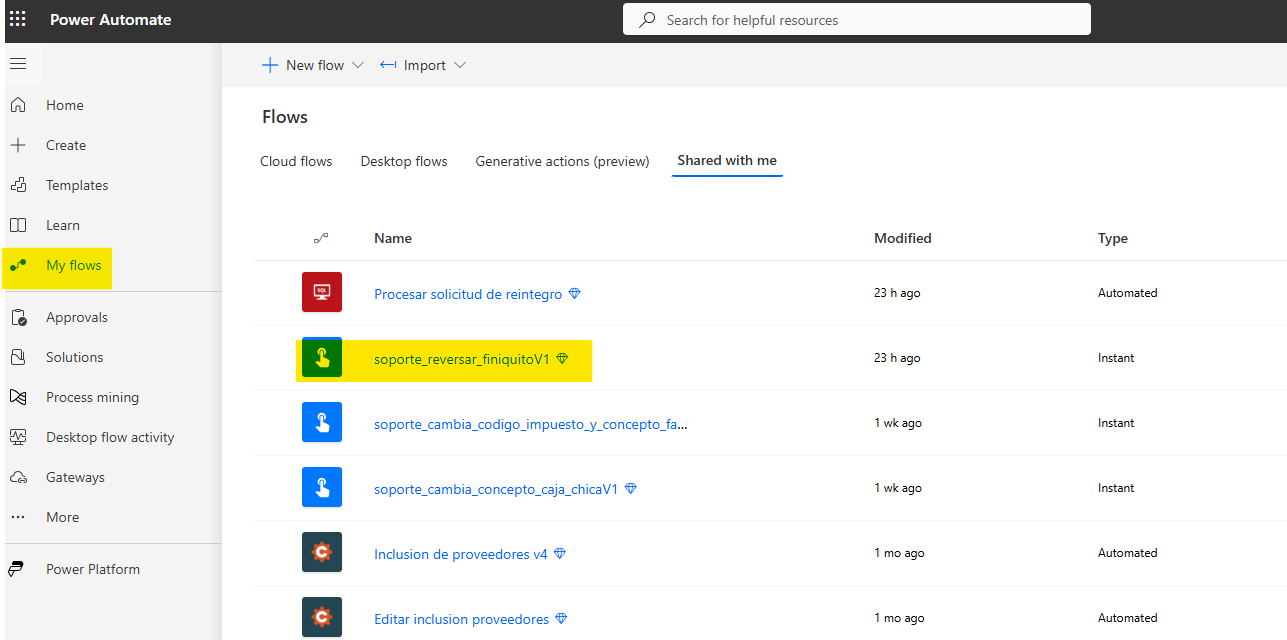
Task: Click the green touch icon of soporte_reversar_finiquitoV1
Action: 322,357
